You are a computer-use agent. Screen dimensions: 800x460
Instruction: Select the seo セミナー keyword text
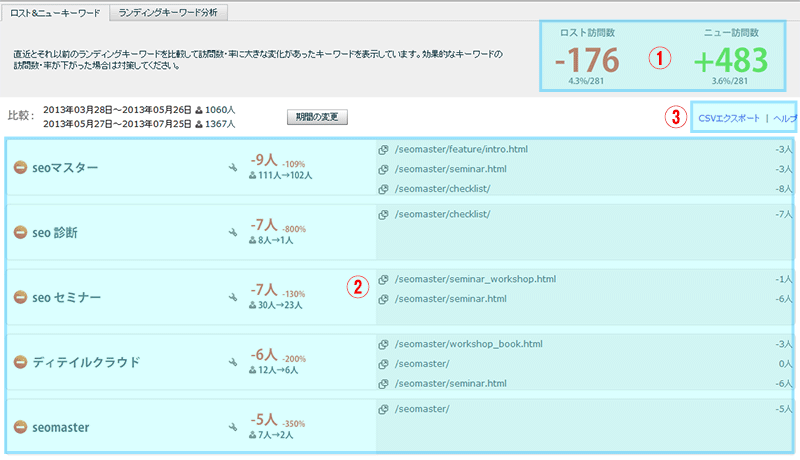66,297
